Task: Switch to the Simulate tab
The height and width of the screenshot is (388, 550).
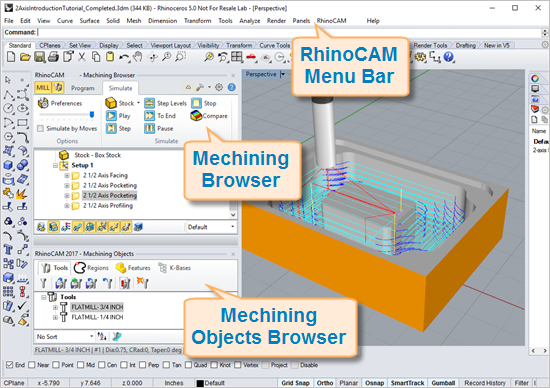Action: (120, 88)
